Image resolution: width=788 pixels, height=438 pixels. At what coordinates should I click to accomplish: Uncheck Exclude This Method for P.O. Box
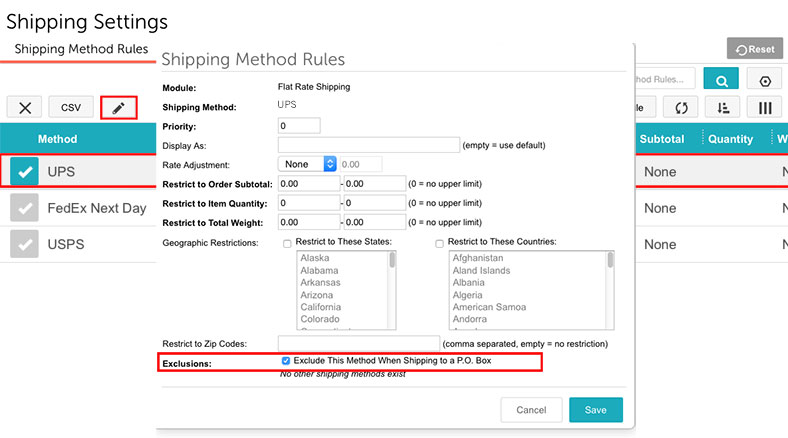click(286, 361)
